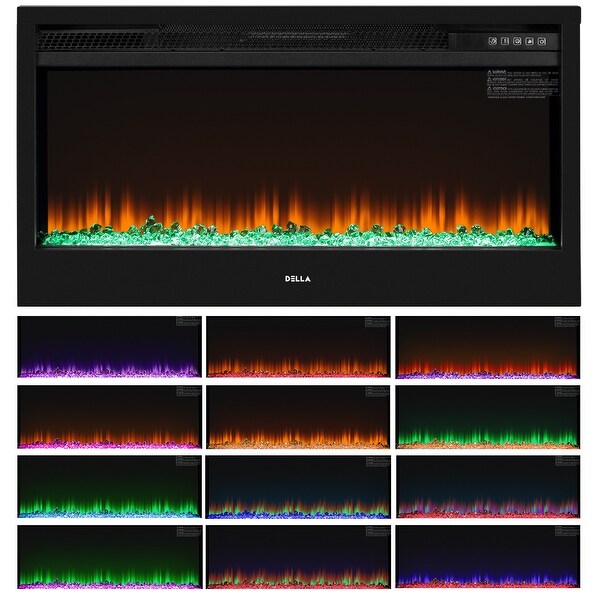Tap the thermometer temperature icon
This screenshot has height=600, width=600.
click(x=505, y=41)
